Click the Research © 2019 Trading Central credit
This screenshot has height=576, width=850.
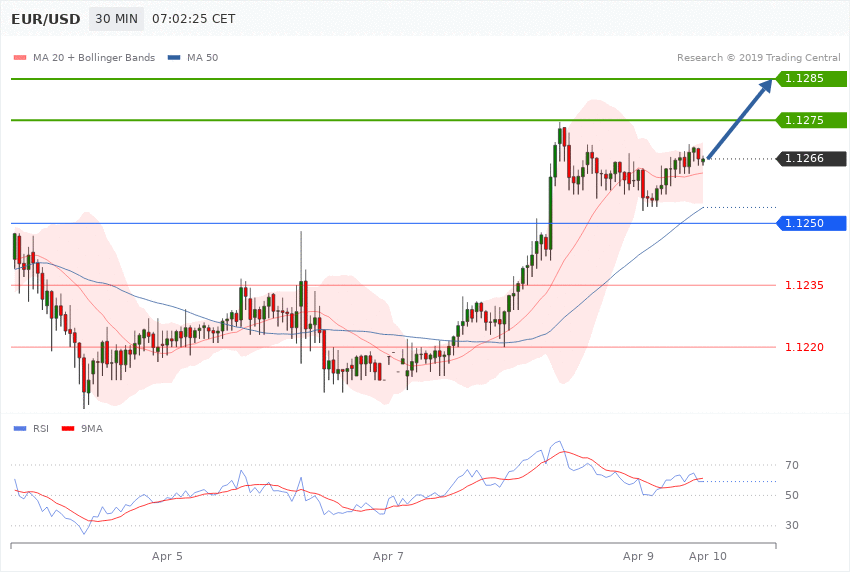758,57
